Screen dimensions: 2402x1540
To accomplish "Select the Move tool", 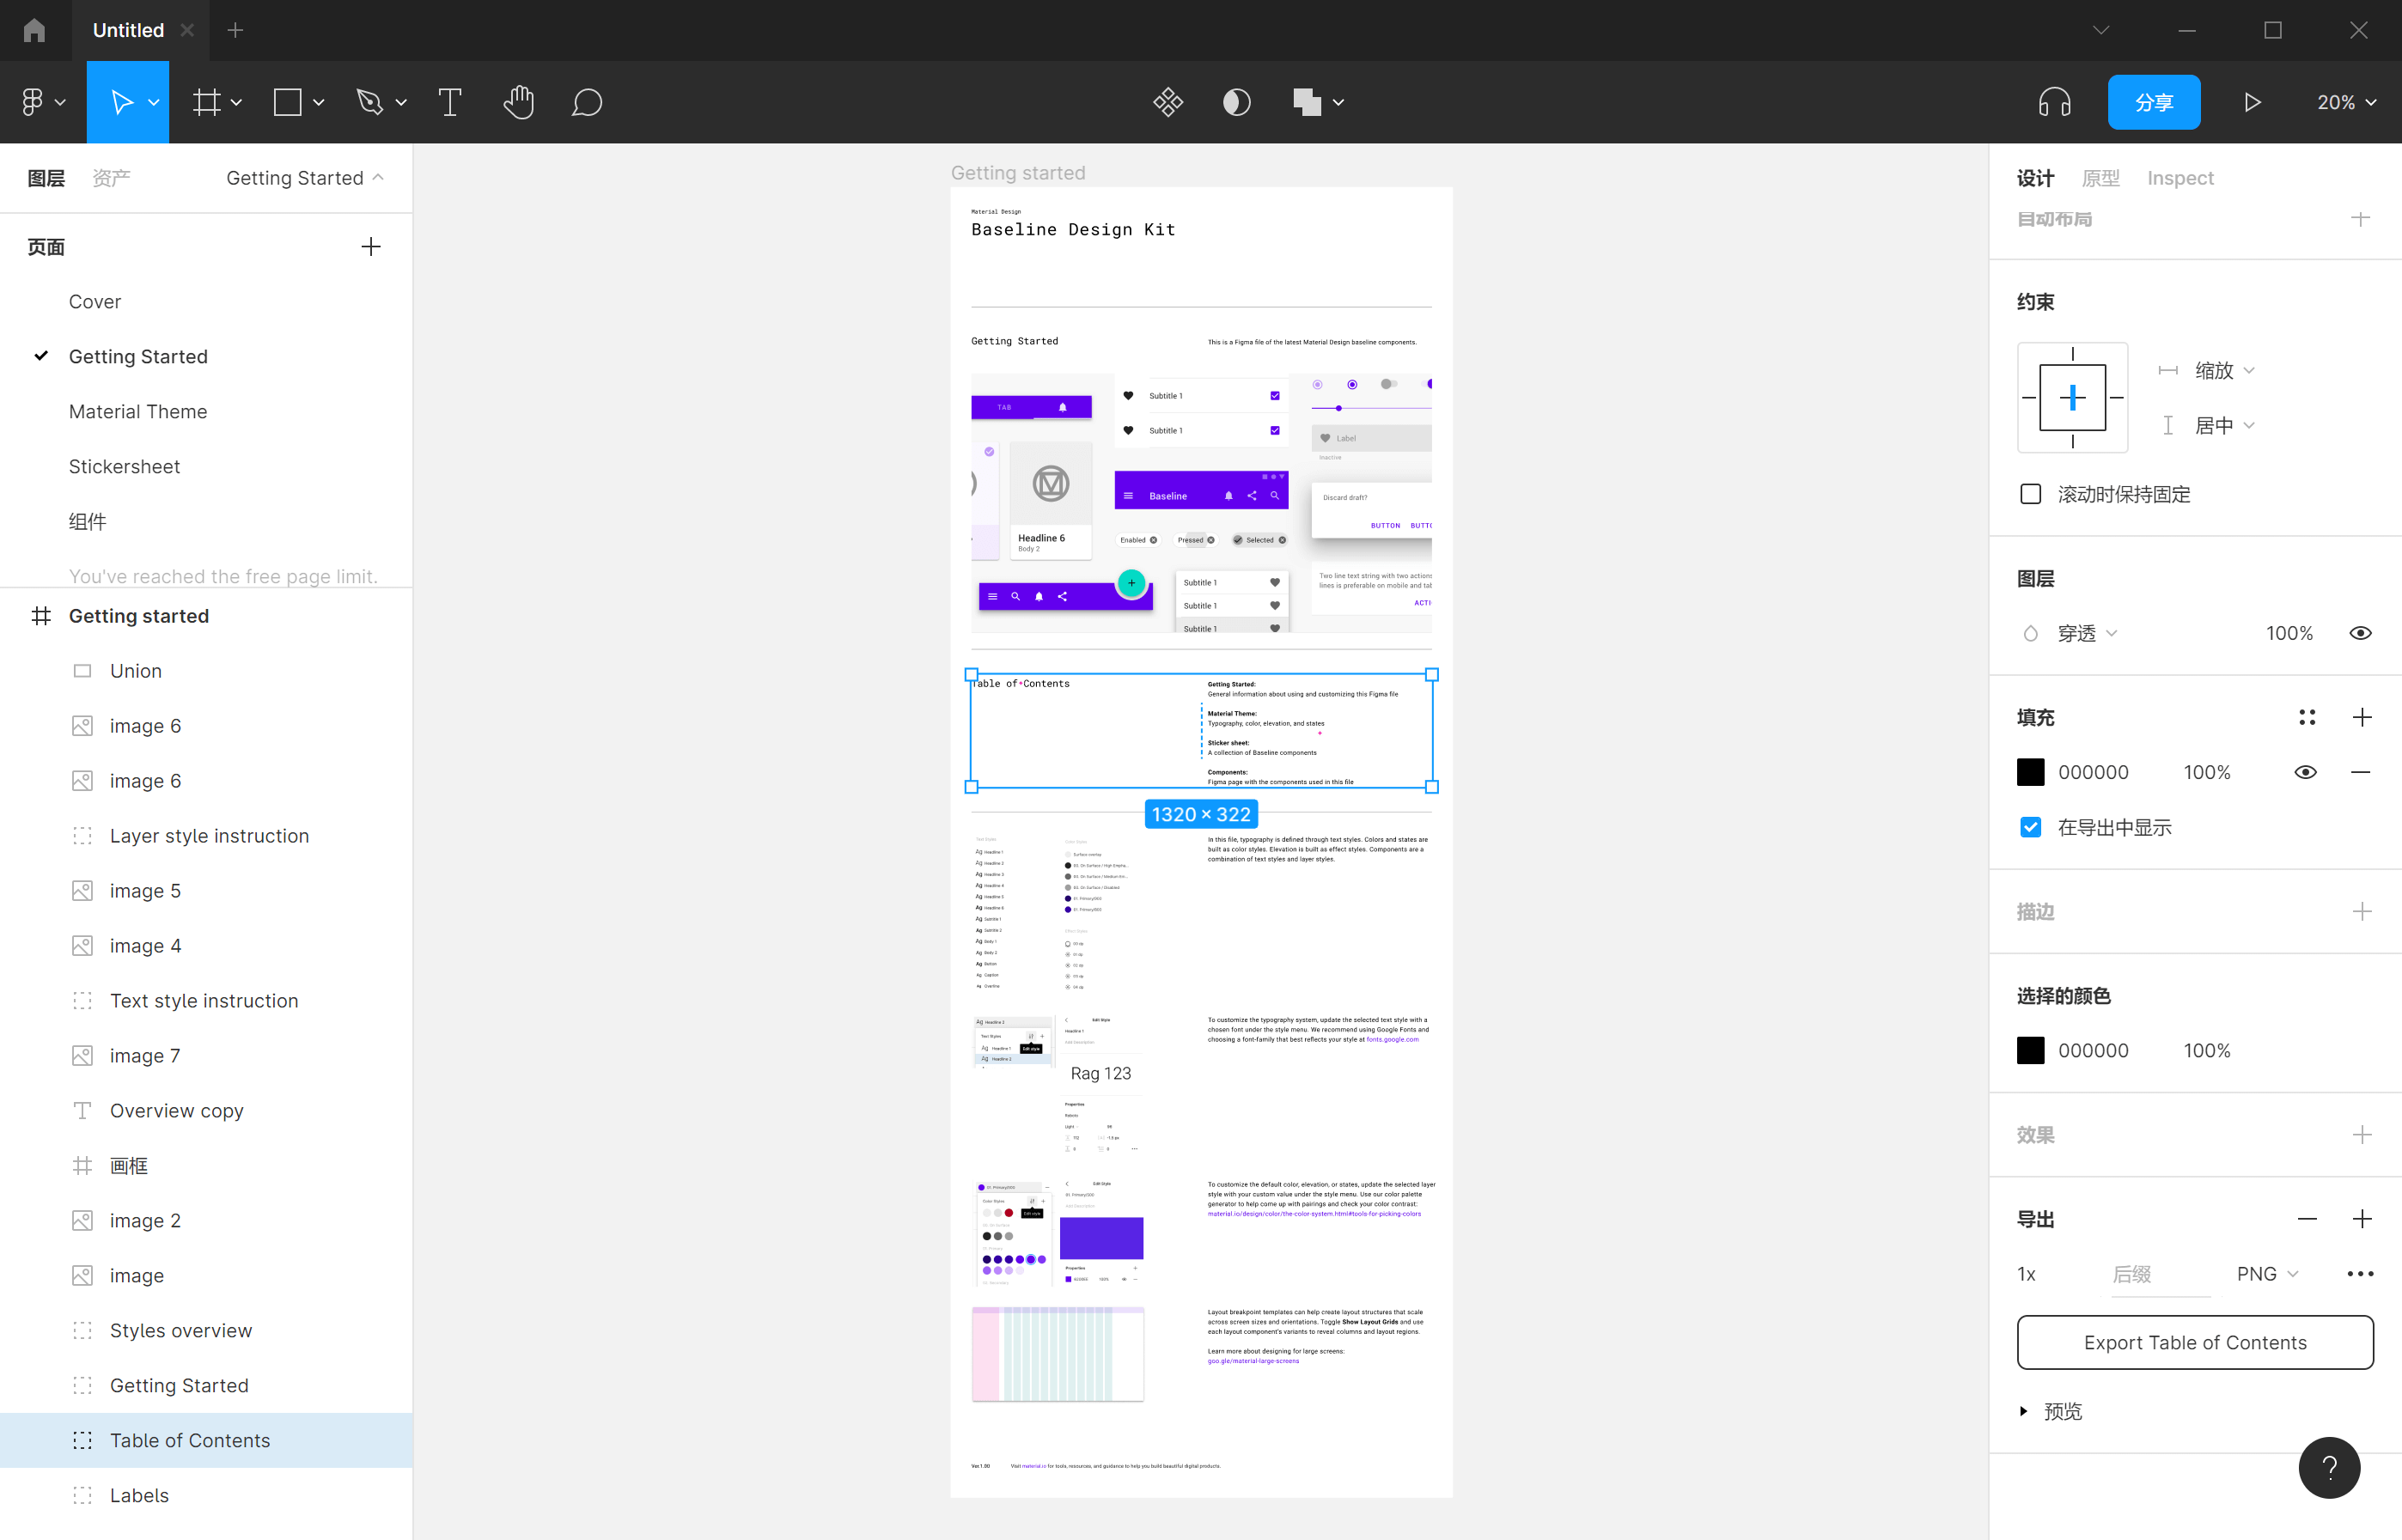I will coord(122,102).
